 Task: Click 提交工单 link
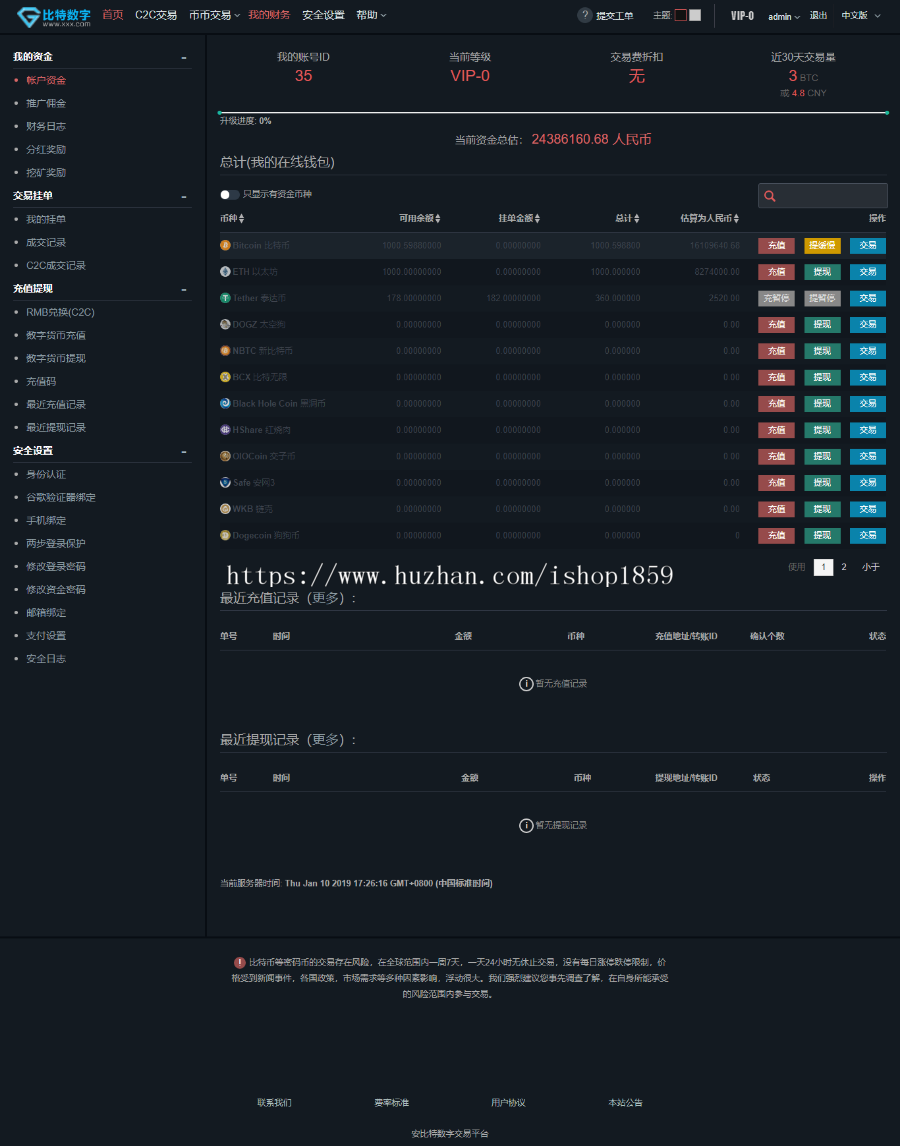point(615,16)
